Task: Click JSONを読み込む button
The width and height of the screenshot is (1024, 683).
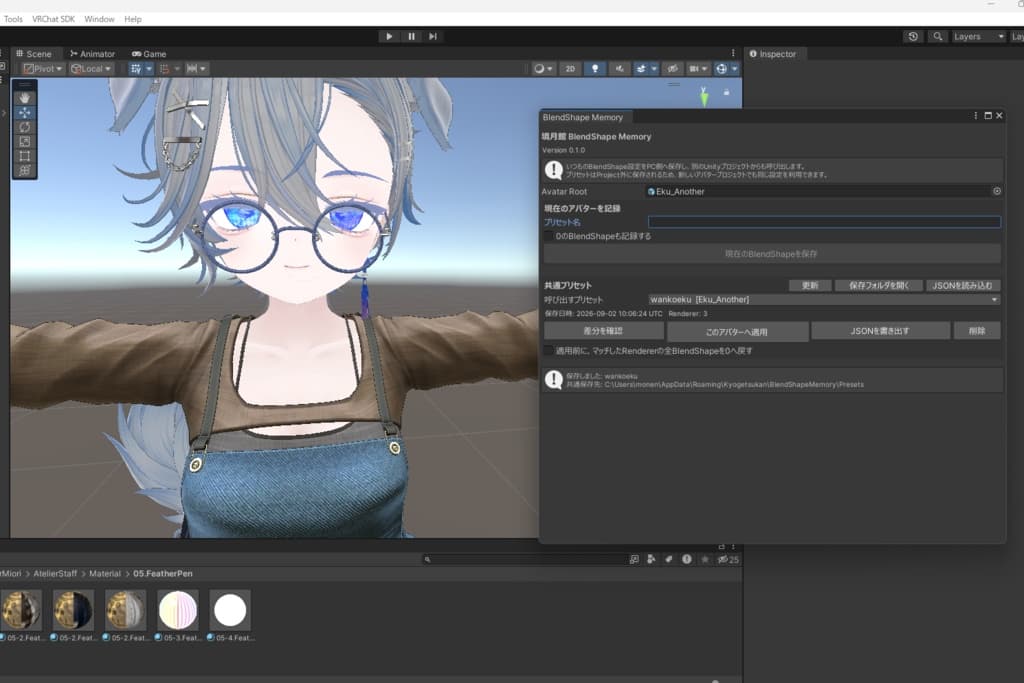Action: coord(963,285)
